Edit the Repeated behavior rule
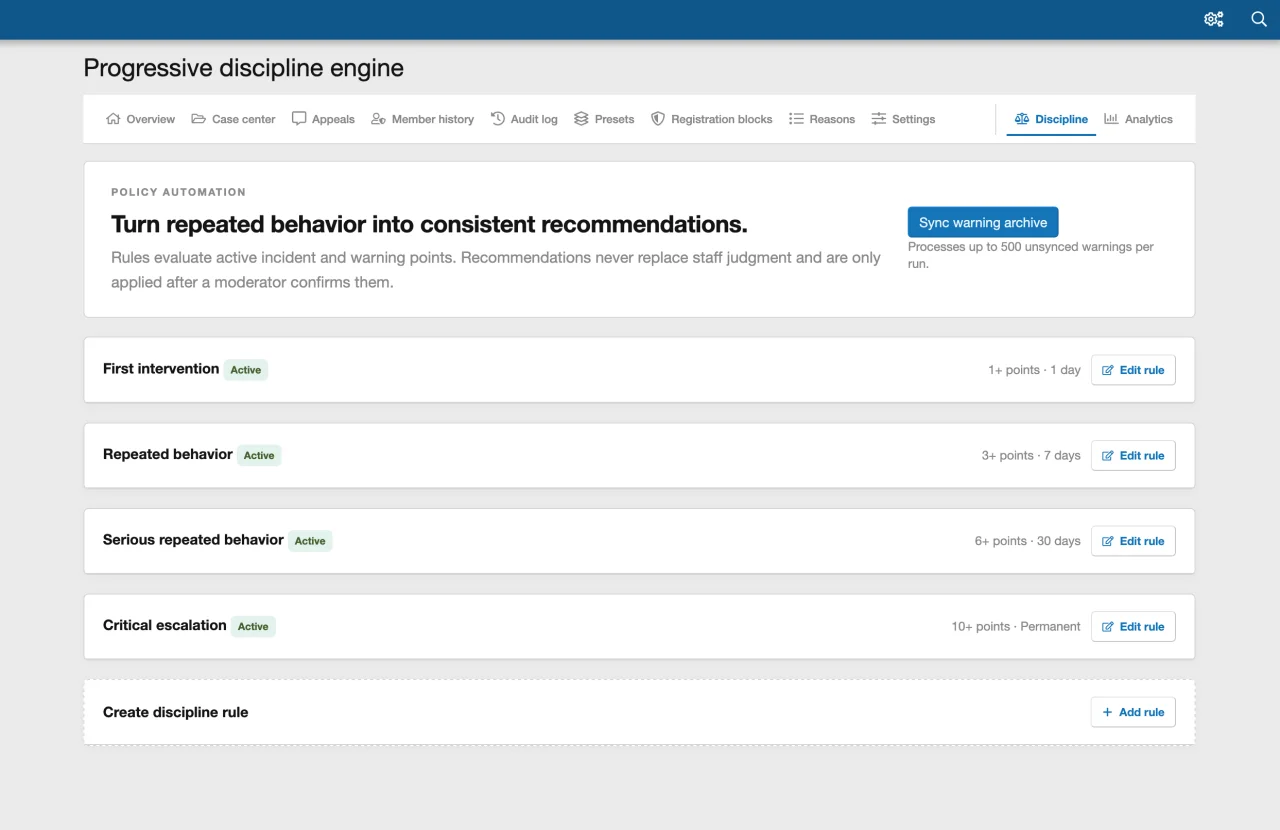Image resolution: width=1280 pixels, height=830 pixels. [1133, 456]
